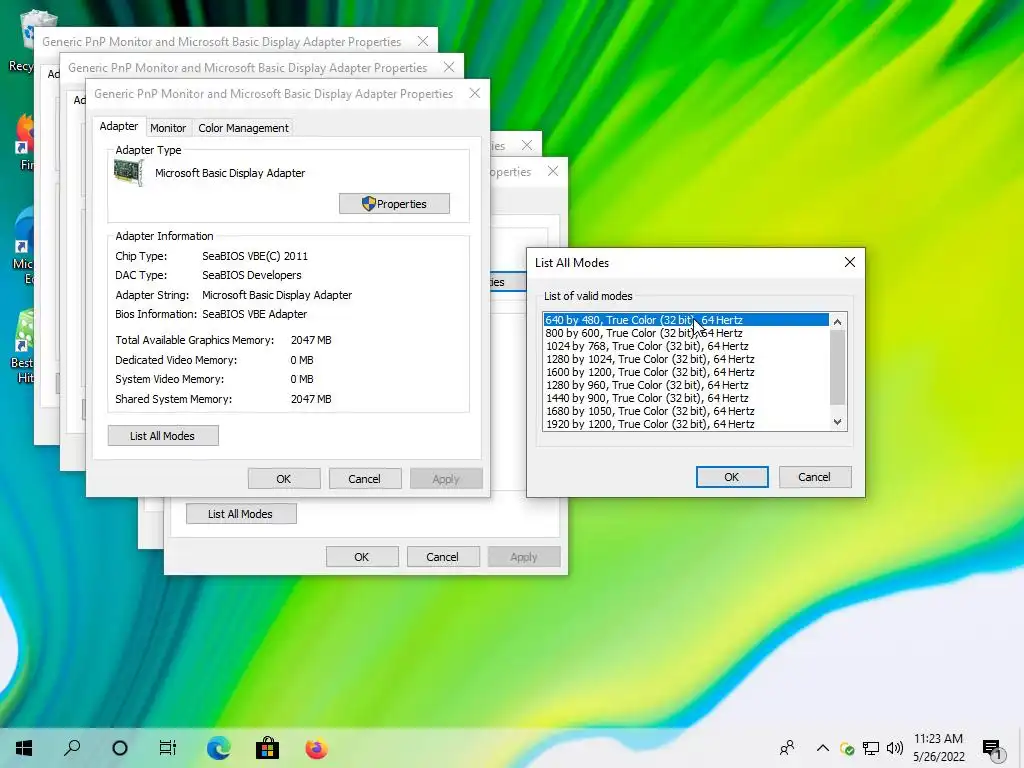Viewport: 1024px width, 768px height.
Task: Close the window behind List All Modes
Action: [553, 171]
